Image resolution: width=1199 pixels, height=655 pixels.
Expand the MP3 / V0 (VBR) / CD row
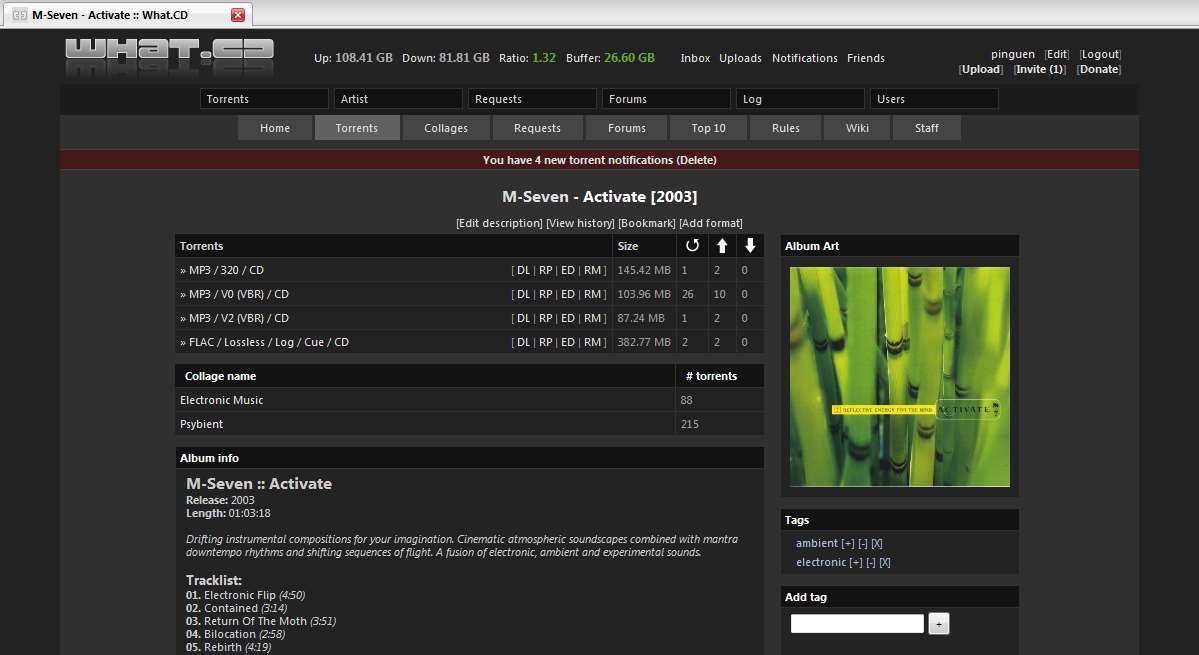tap(239, 294)
